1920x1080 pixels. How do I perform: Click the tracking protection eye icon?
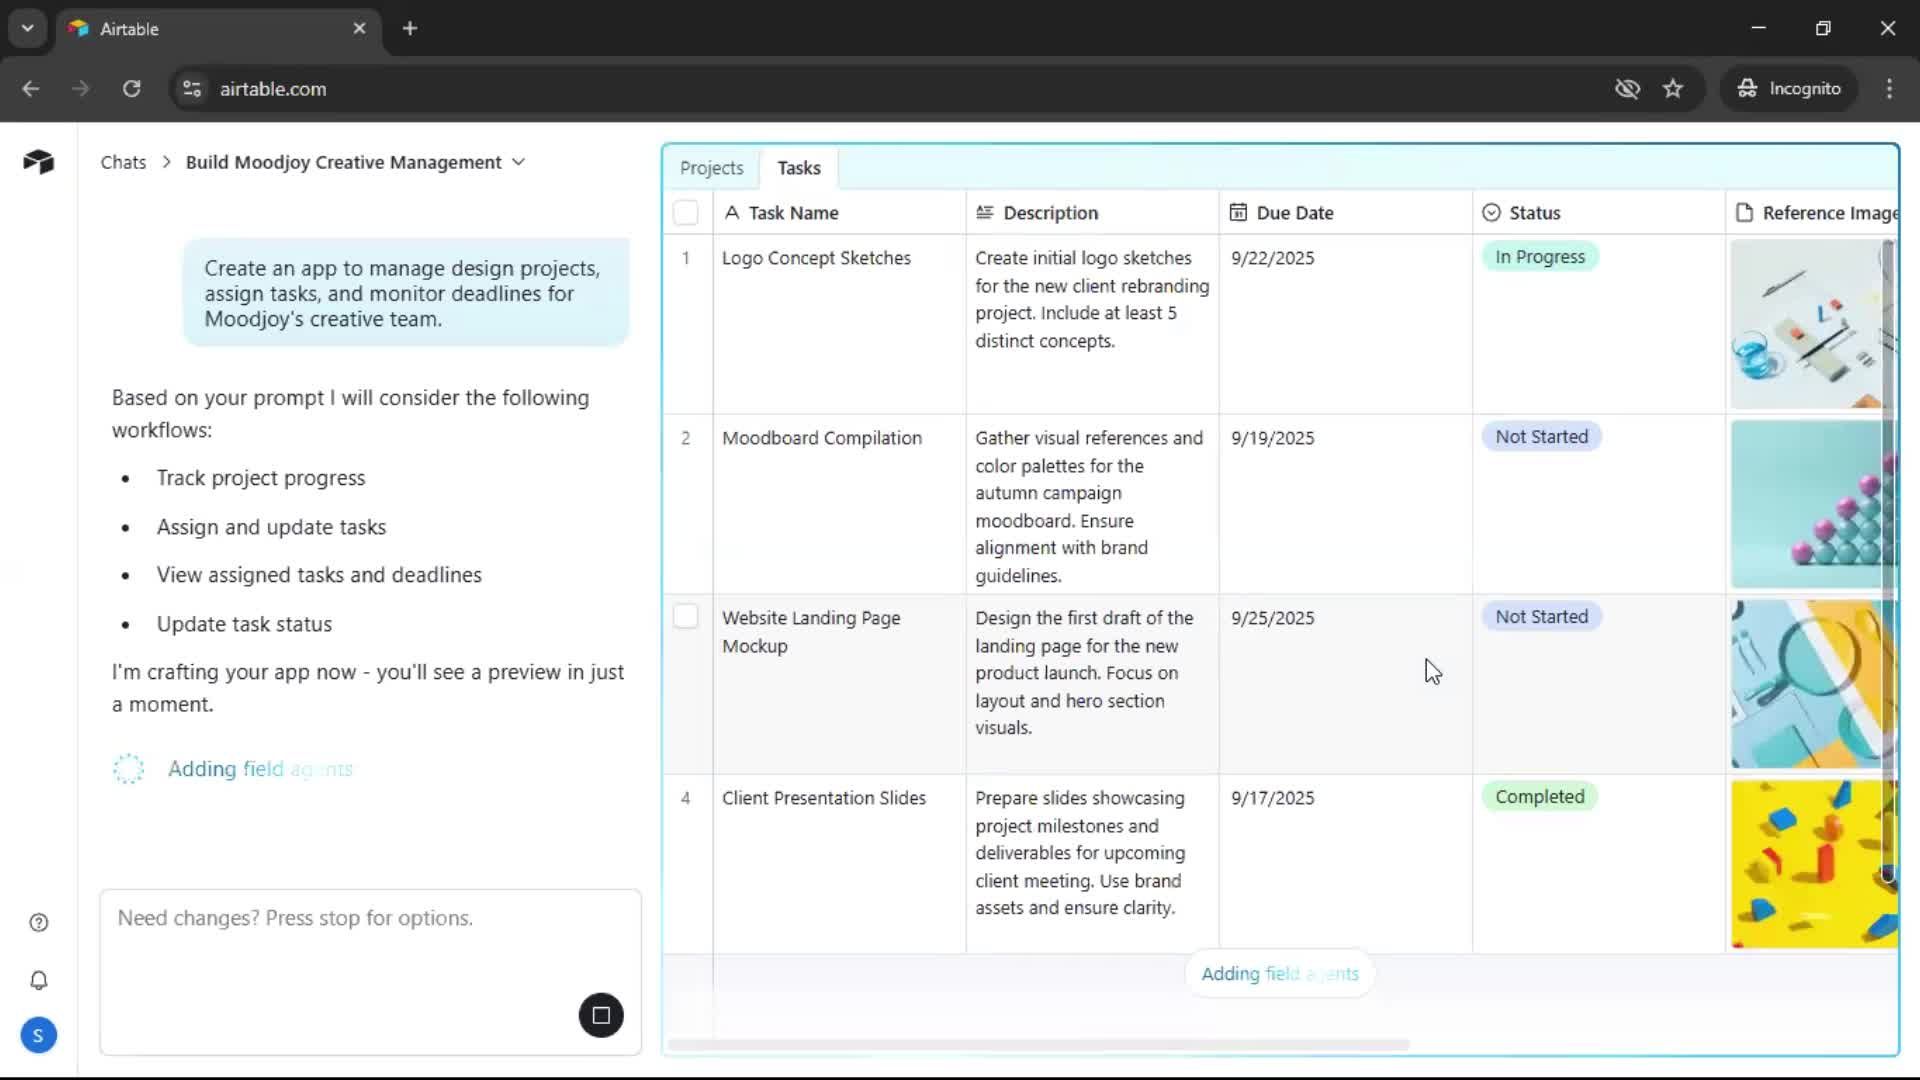tap(1627, 88)
